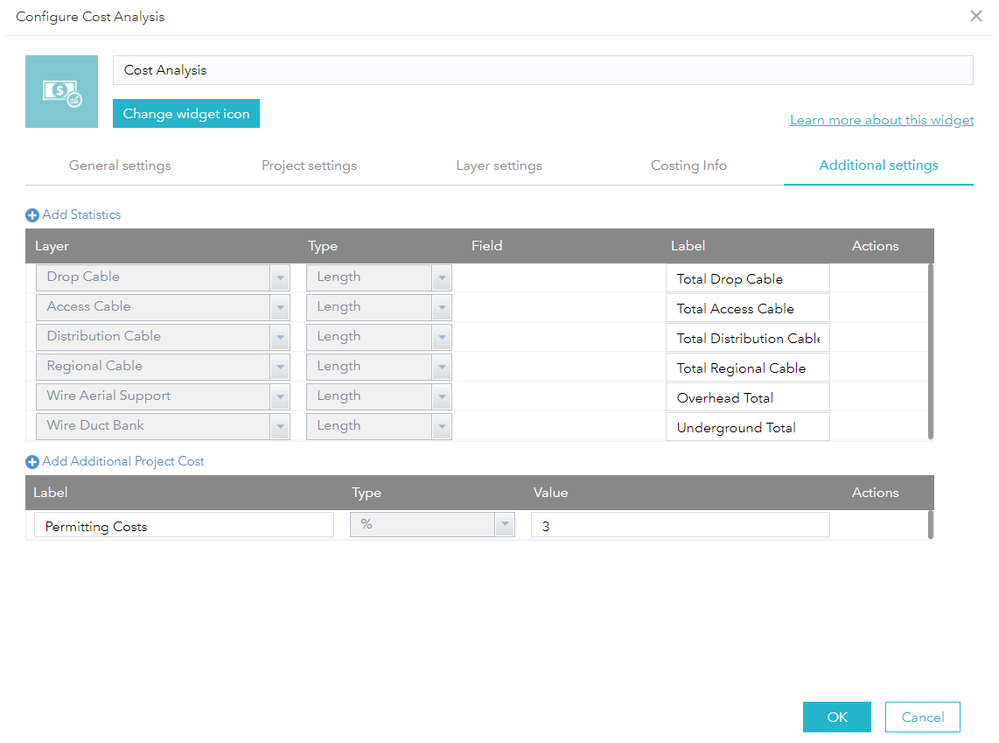
Task: Click the Permitting Costs value field containing 3
Action: [x=680, y=525]
